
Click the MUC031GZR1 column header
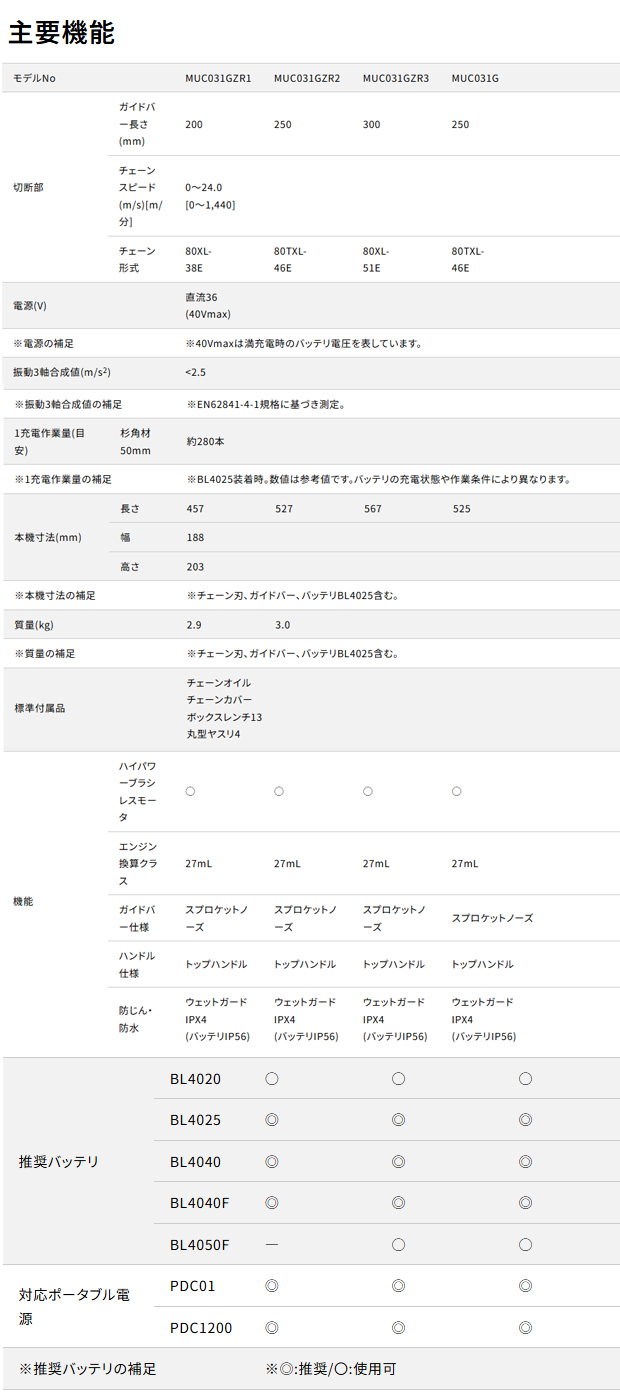click(x=218, y=78)
